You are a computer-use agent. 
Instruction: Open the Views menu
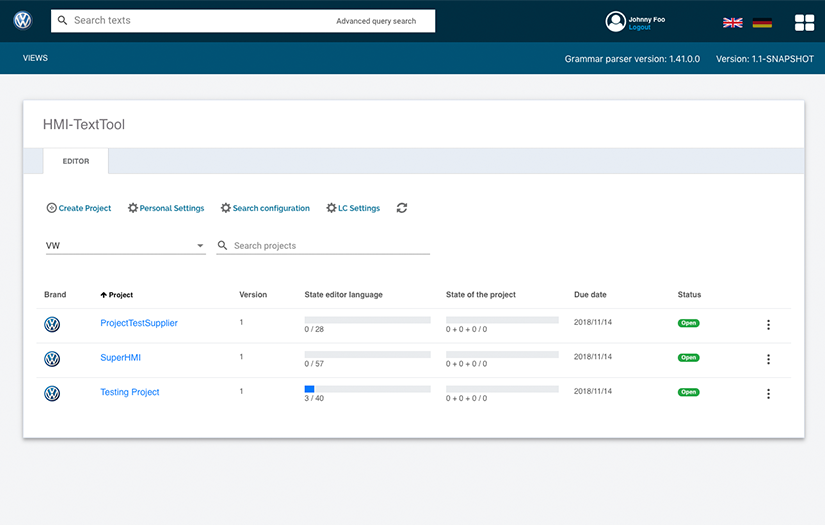(x=35, y=58)
